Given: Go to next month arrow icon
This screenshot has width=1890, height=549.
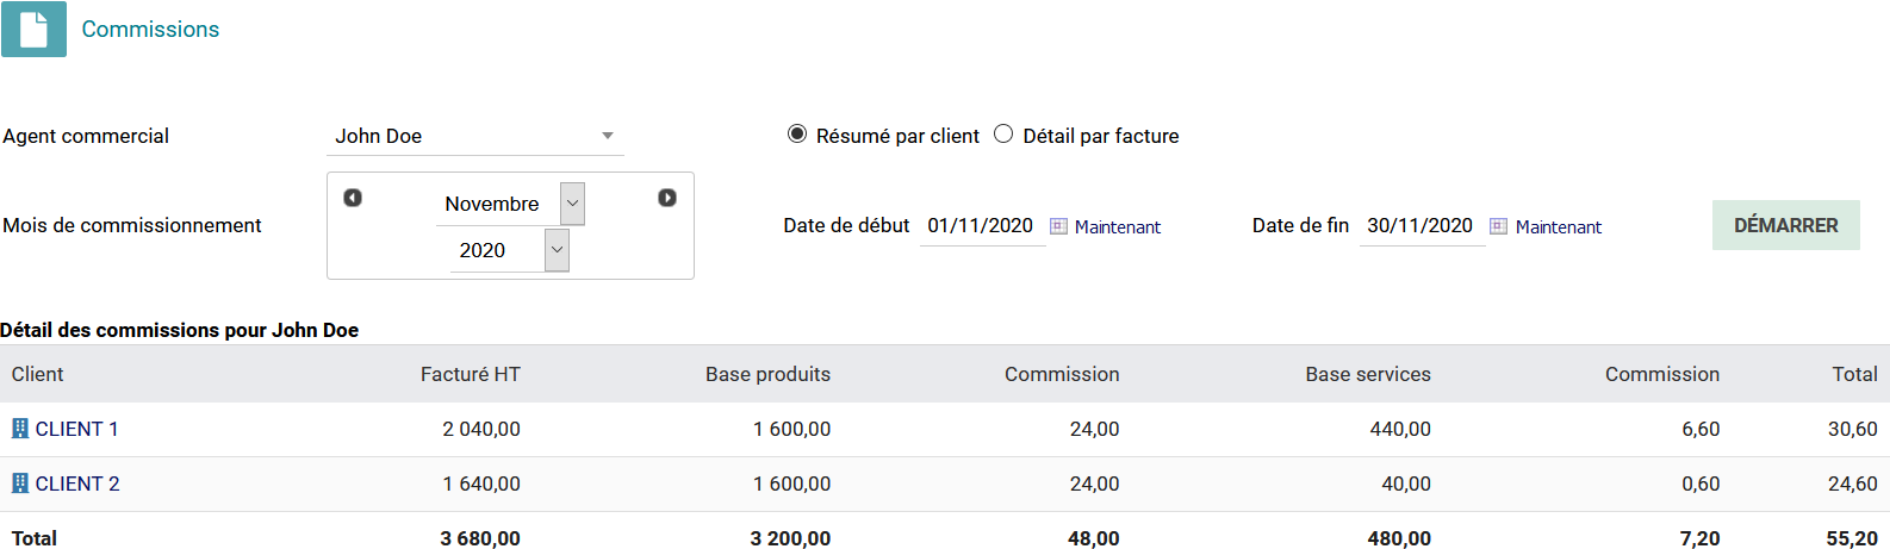Looking at the screenshot, I should point(667,198).
